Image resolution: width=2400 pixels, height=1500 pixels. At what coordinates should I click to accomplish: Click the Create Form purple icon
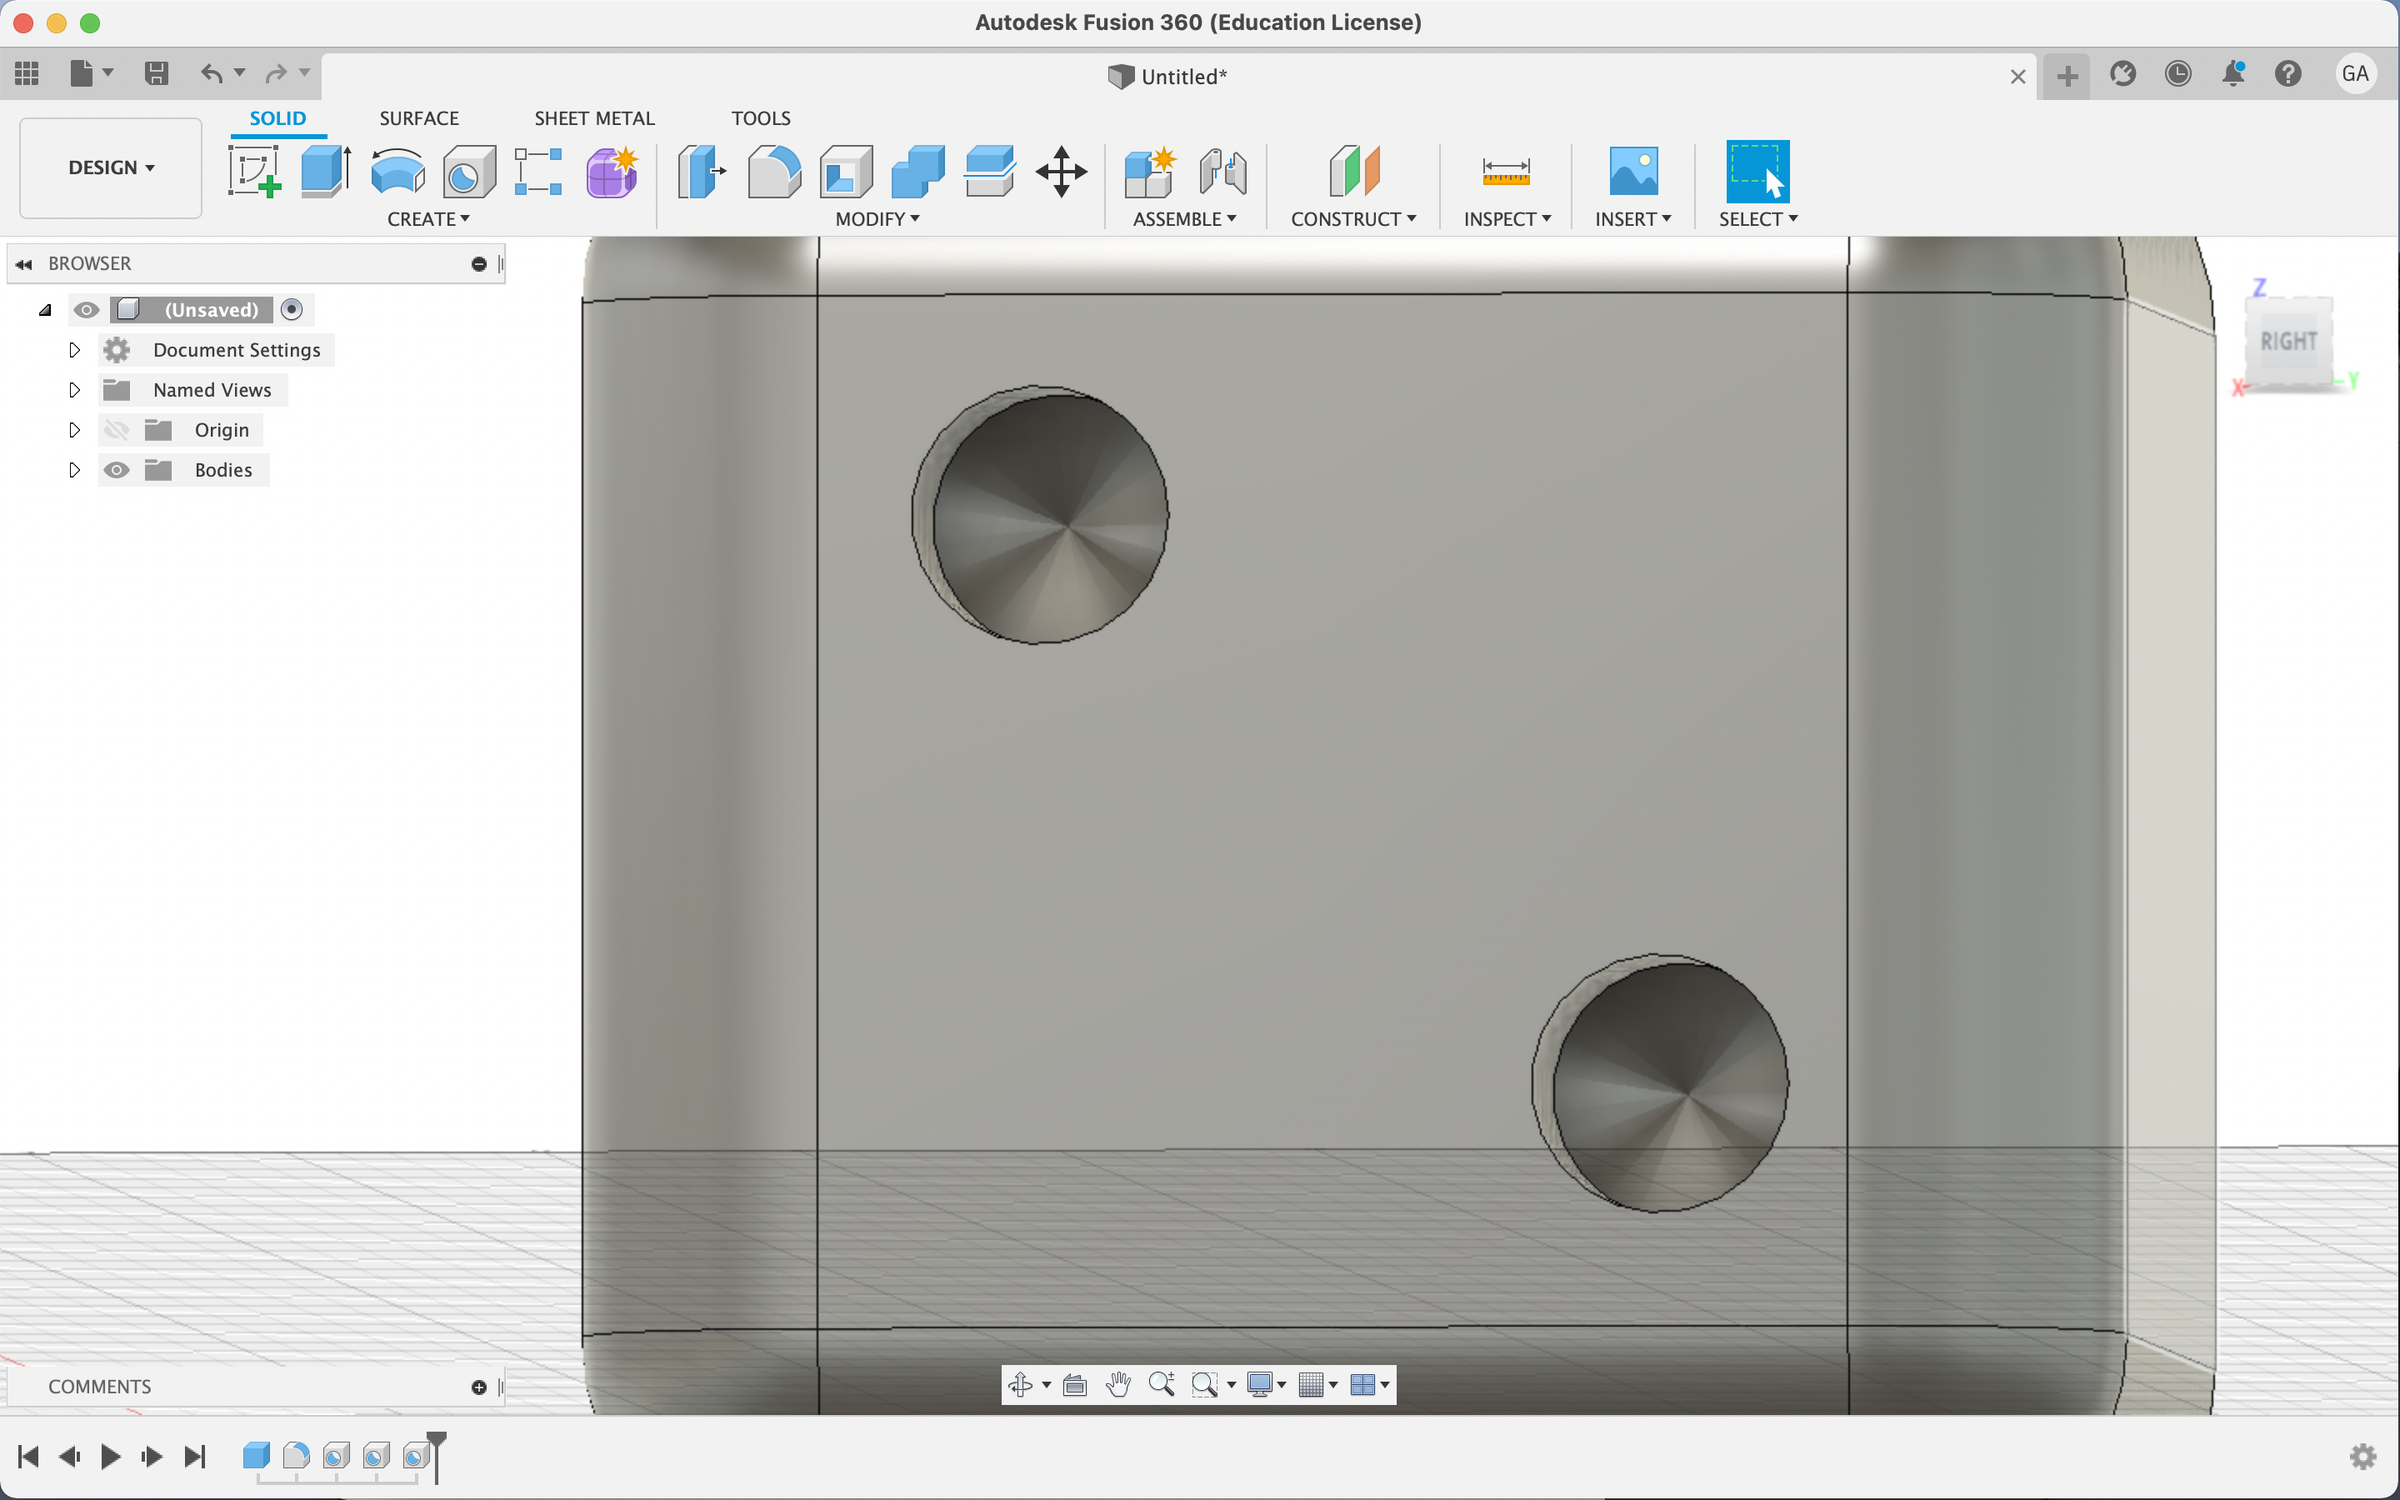612,170
